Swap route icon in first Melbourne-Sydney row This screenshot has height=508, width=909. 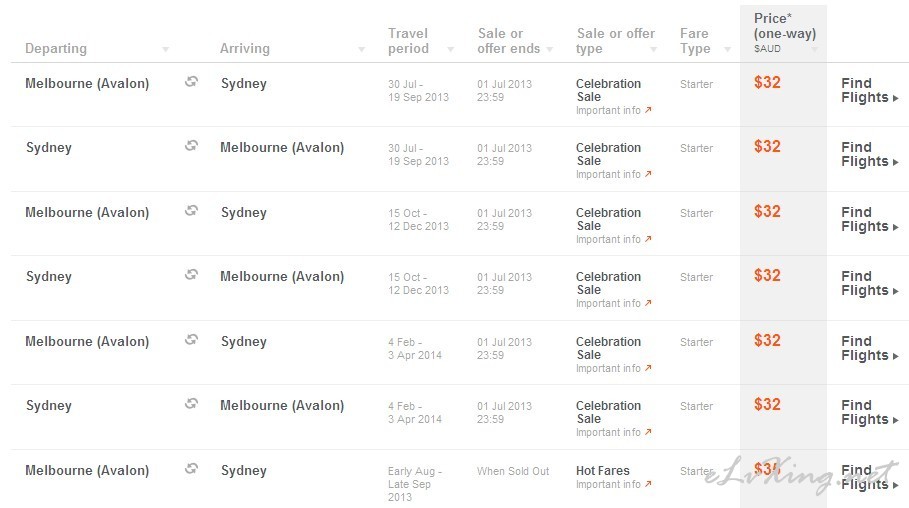click(x=191, y=82)
